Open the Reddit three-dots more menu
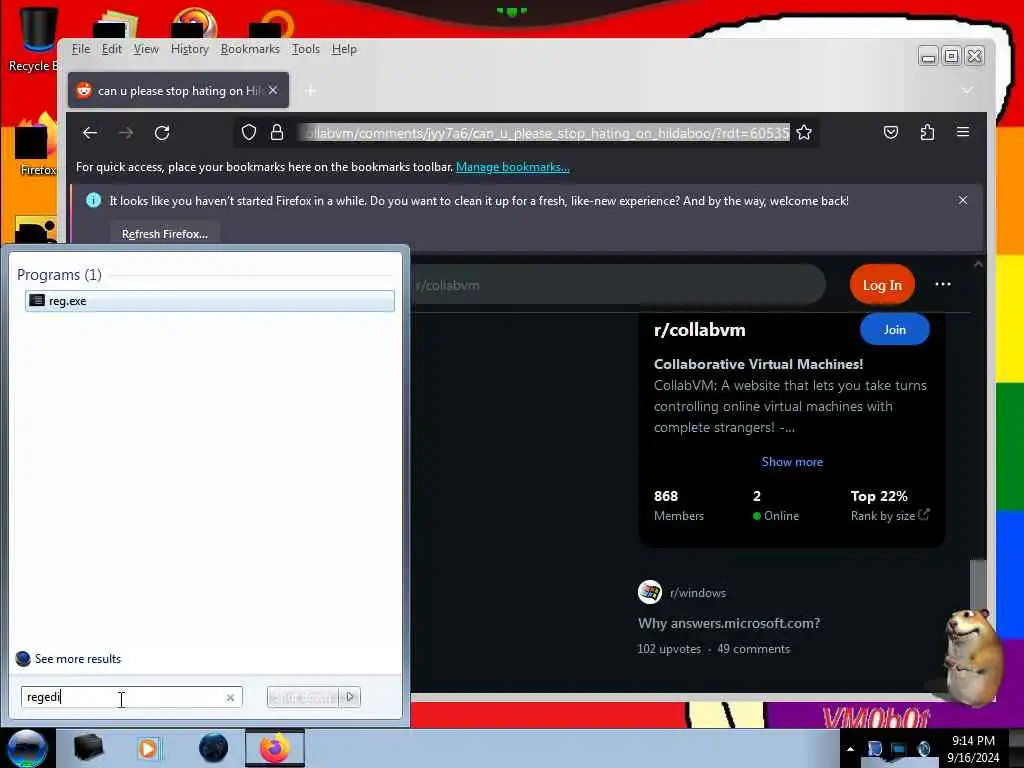Viewport: 1024px width, 768px height. click(x=942, y=284)
